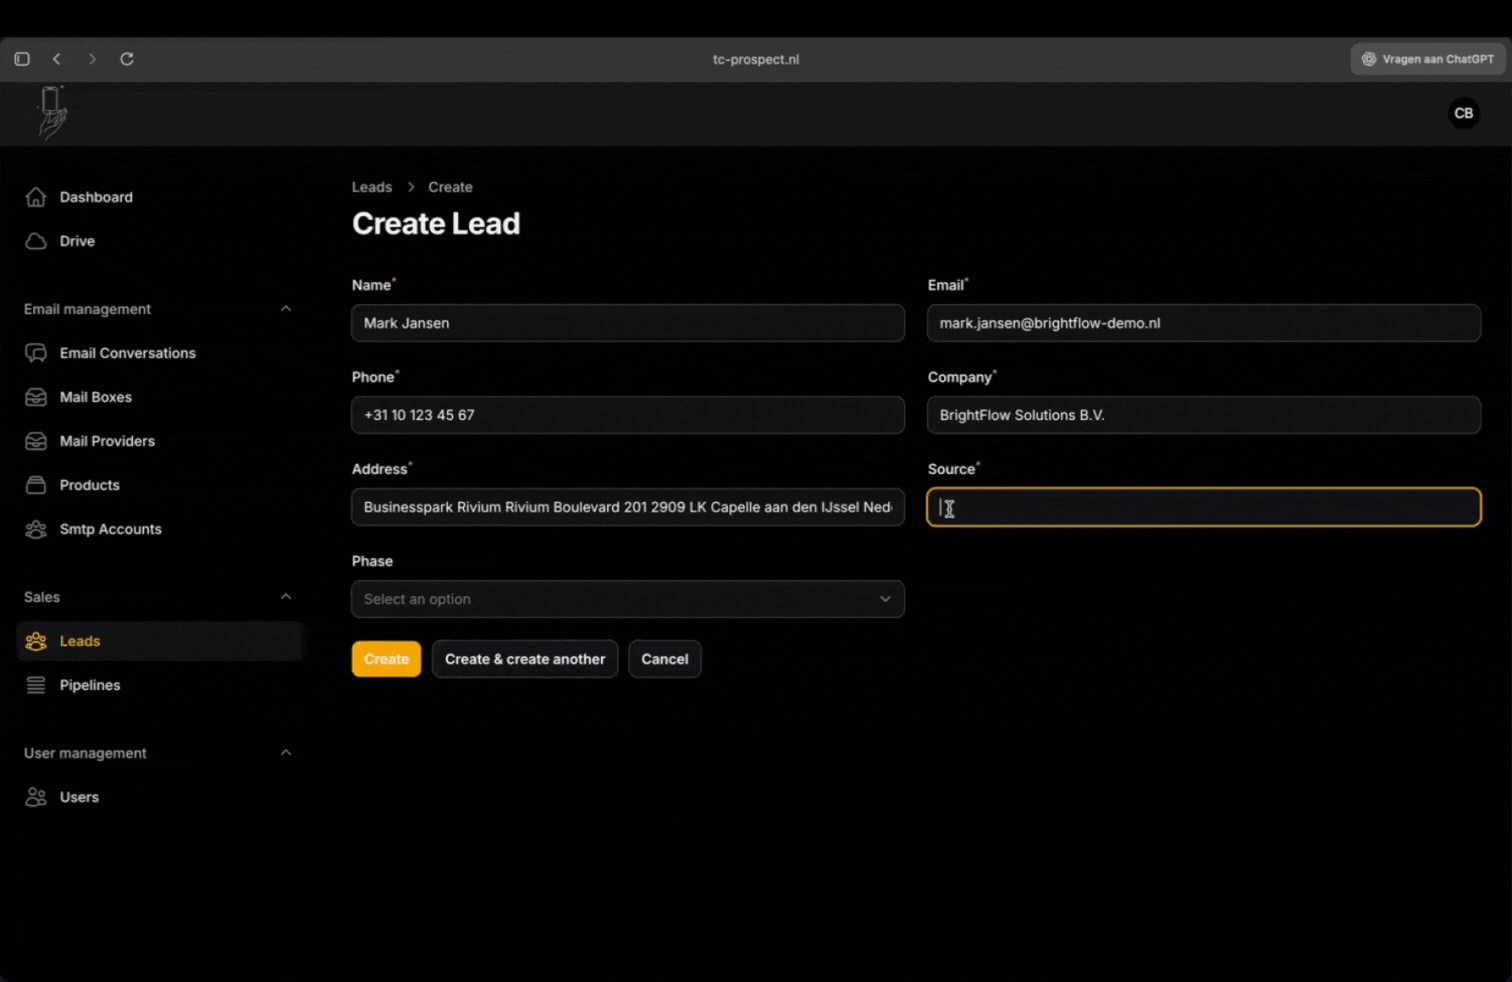Collapse the User management section
This screenshot has height=982, width=1512.
point(287,753)
